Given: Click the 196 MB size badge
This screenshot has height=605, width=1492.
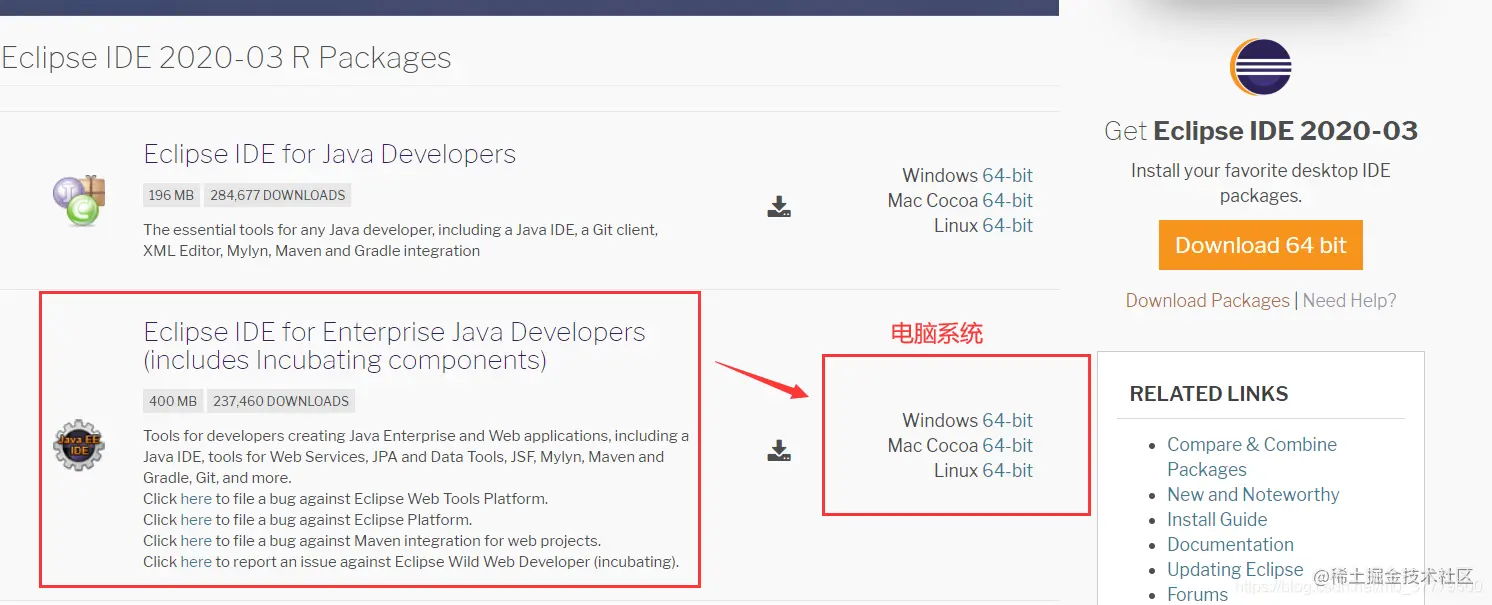Looking at the screenshot, I should [x=171, y=195].
